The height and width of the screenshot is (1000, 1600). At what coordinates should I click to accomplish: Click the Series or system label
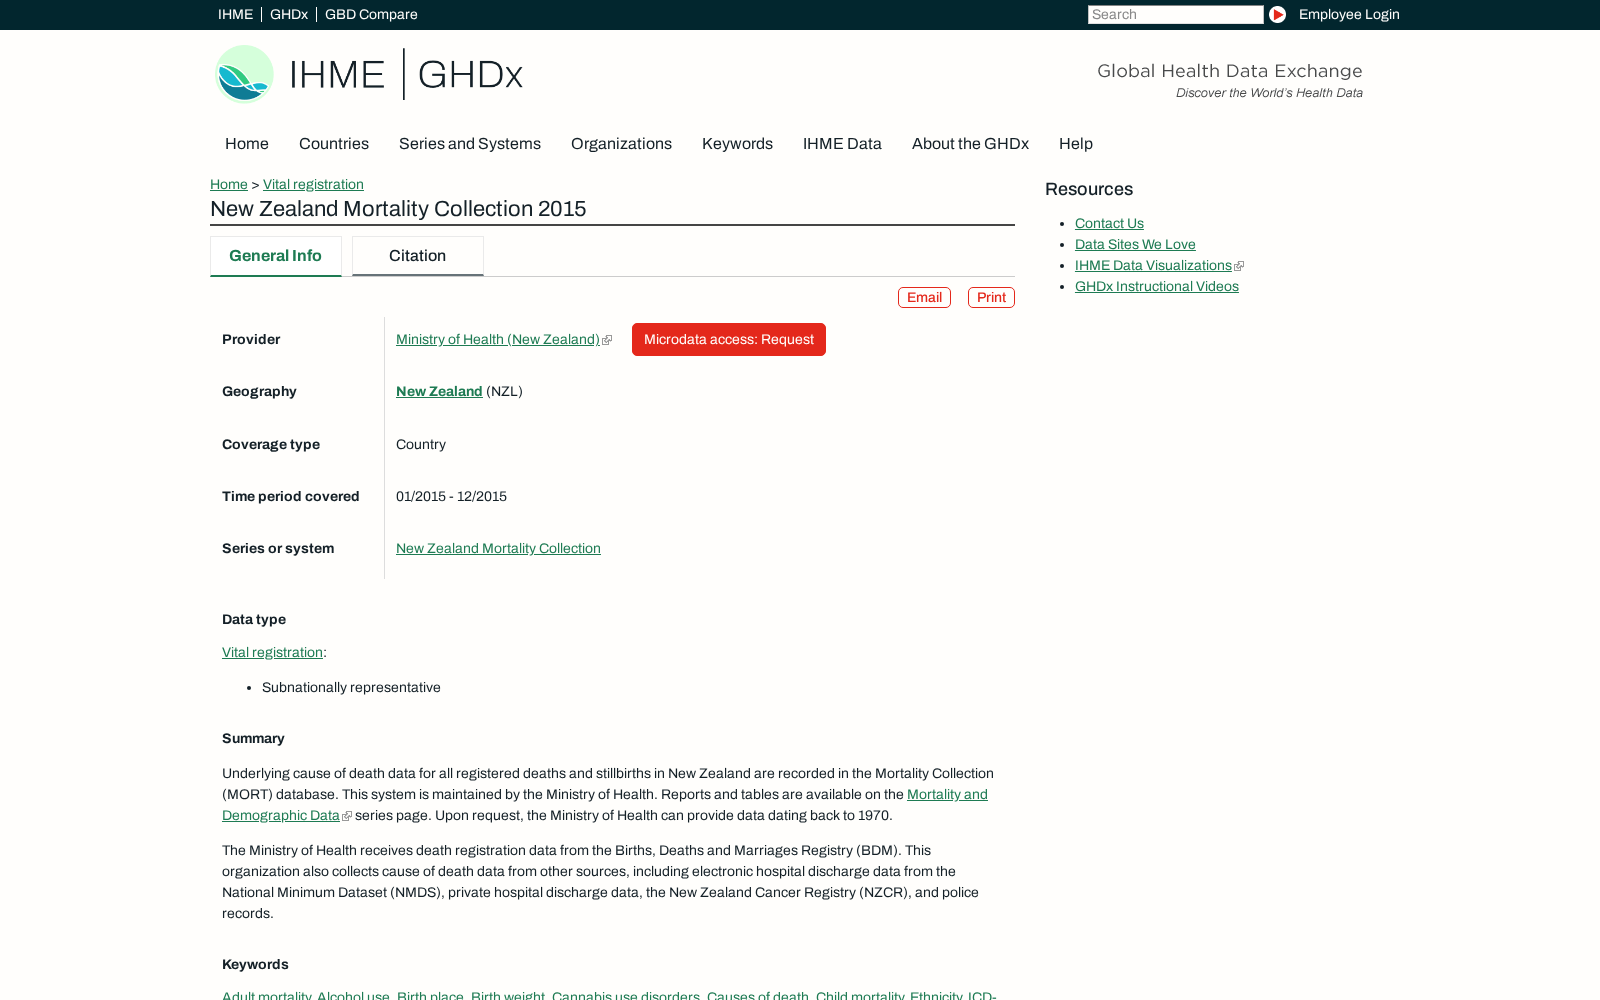point(278,548)
